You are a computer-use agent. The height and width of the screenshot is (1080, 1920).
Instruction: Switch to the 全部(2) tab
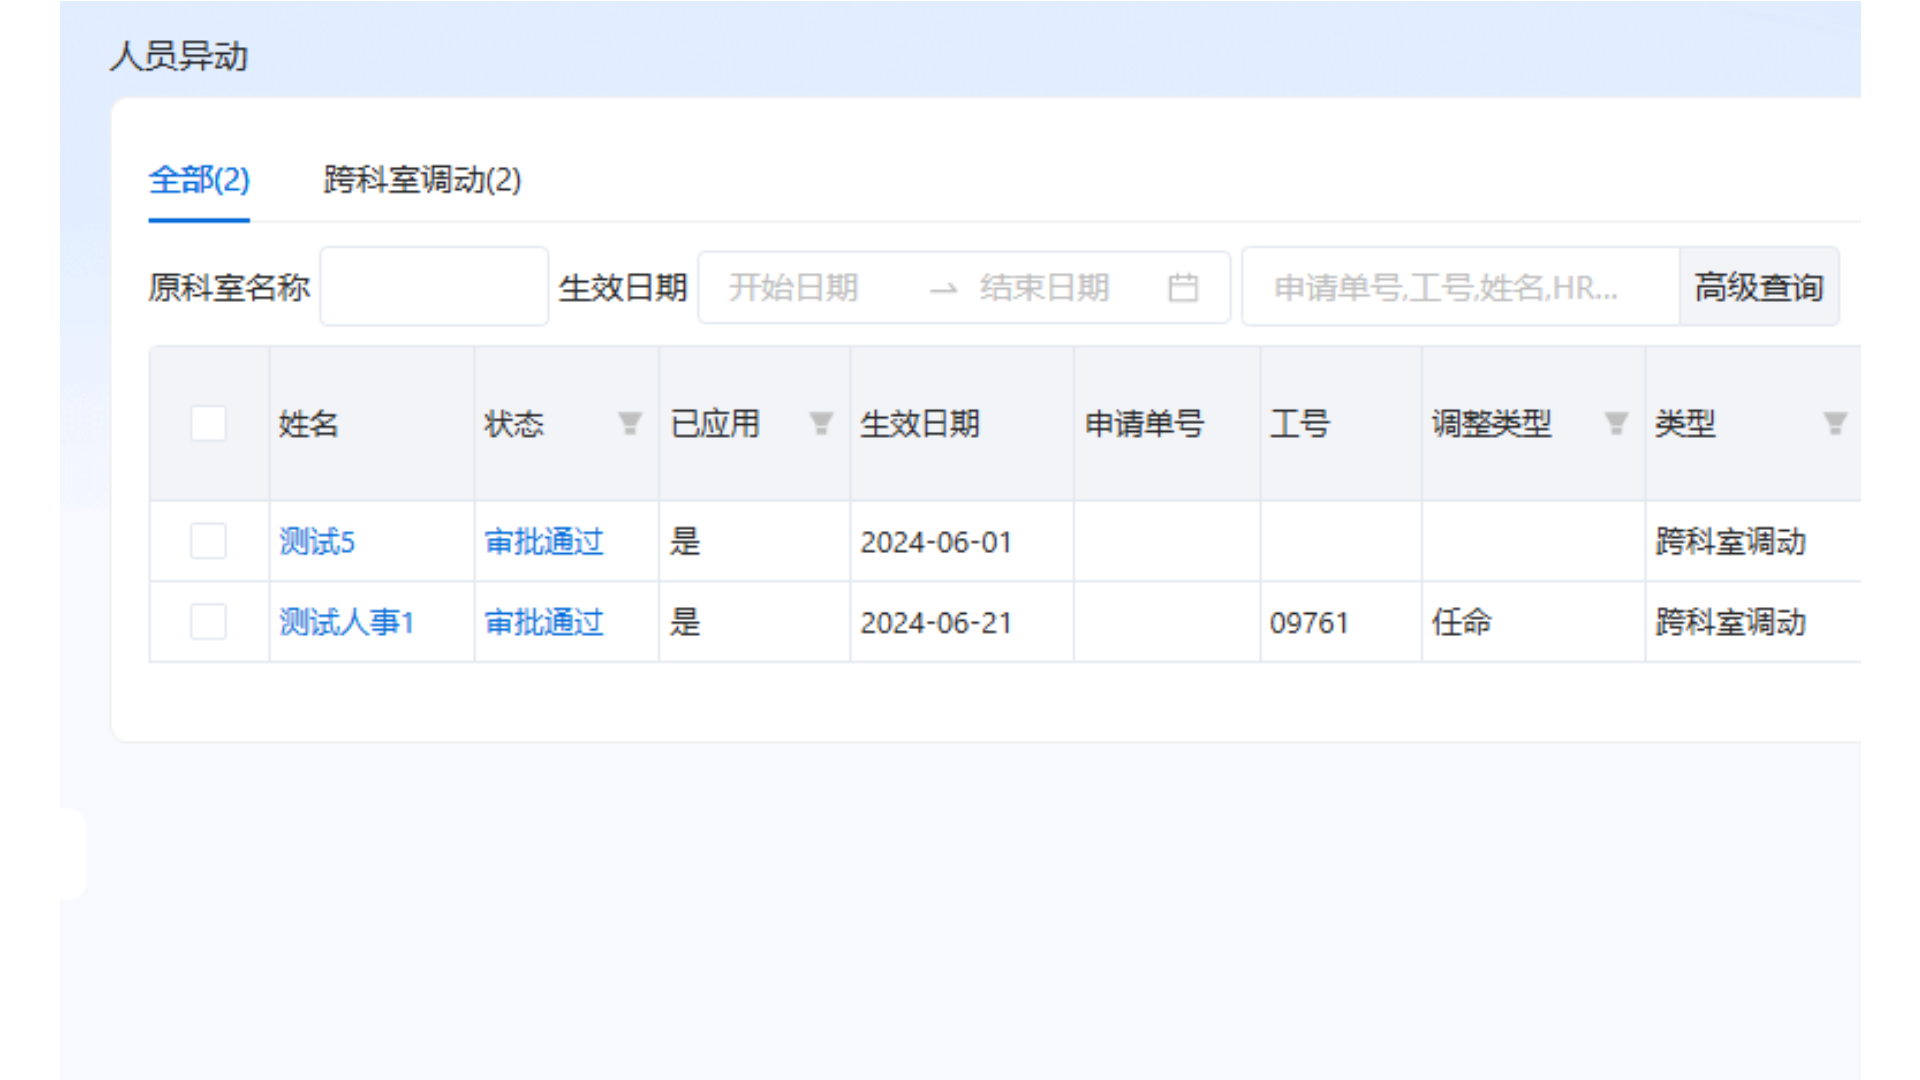coord(199,180)
